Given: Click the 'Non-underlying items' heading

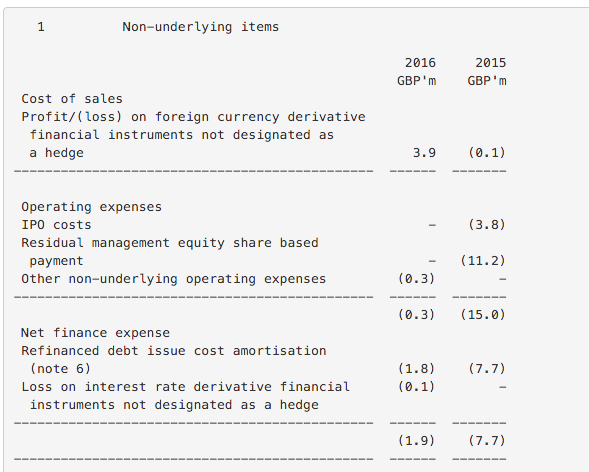Looking at the screenshot, I should coord(201,27).
